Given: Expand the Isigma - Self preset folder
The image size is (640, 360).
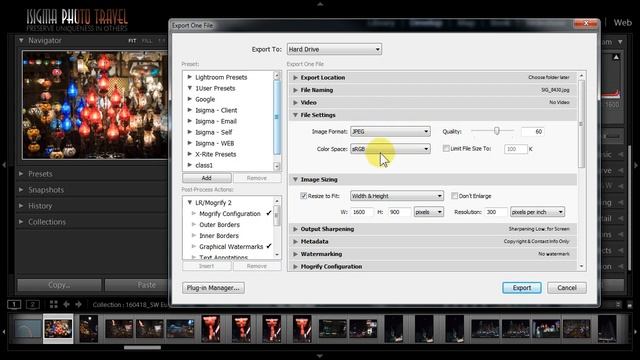Looking at the screenshot, I should (190, 132).
